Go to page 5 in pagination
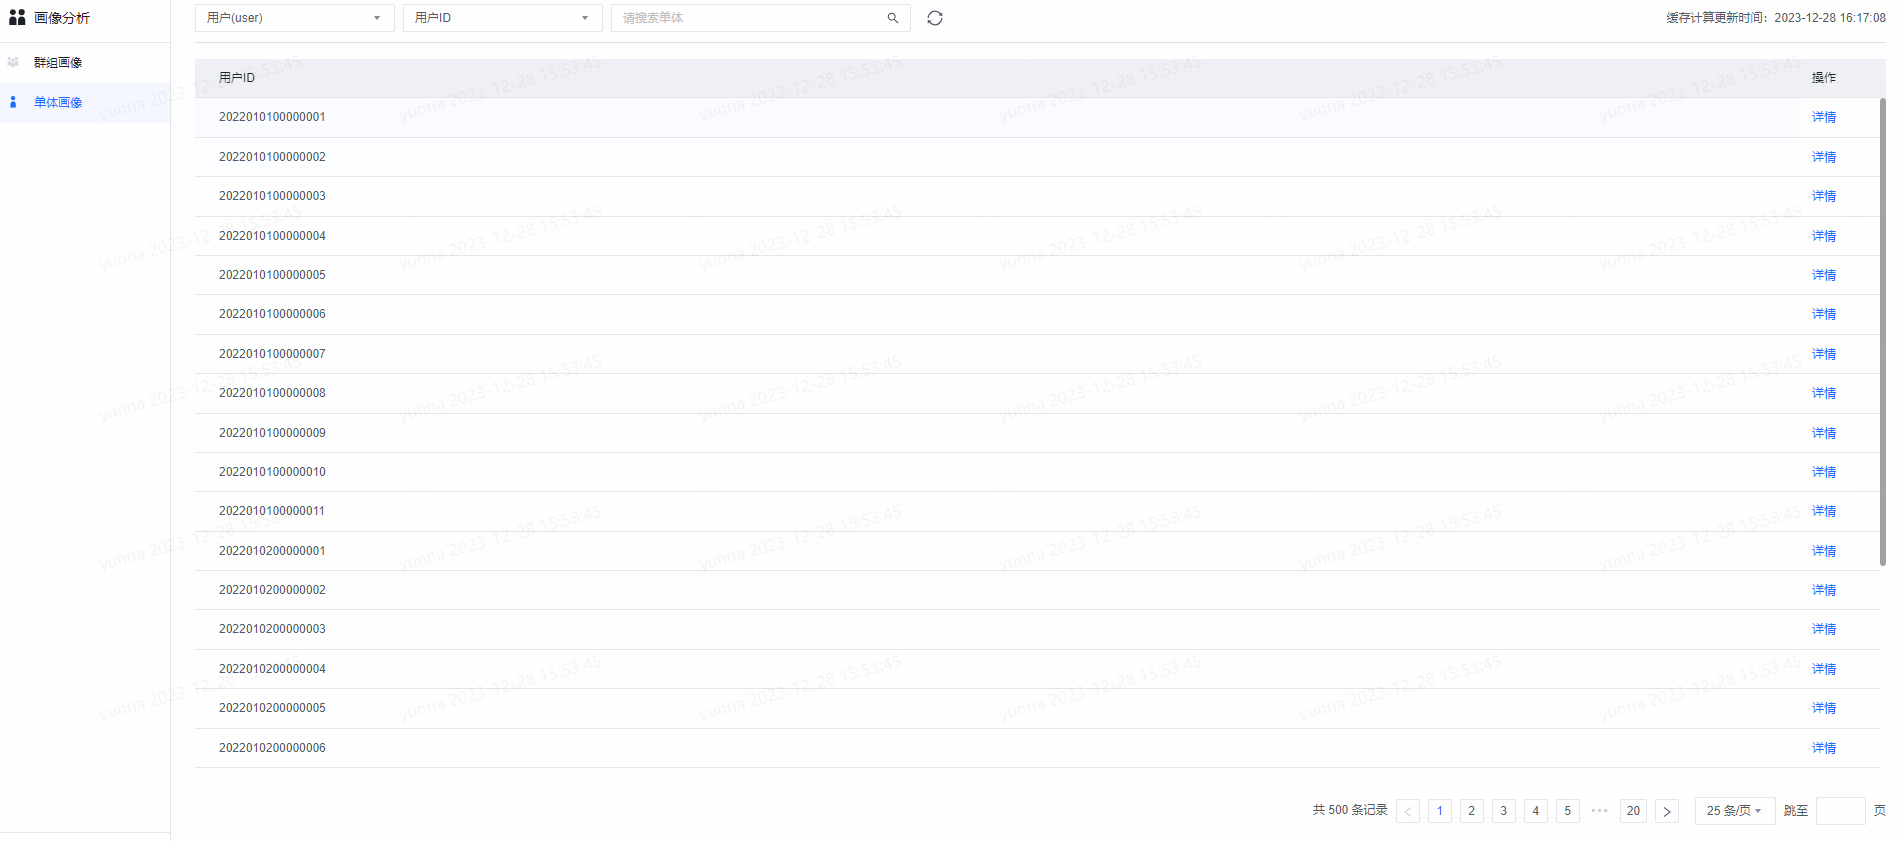This screenshot has height=841, width=1901. 1568,811
